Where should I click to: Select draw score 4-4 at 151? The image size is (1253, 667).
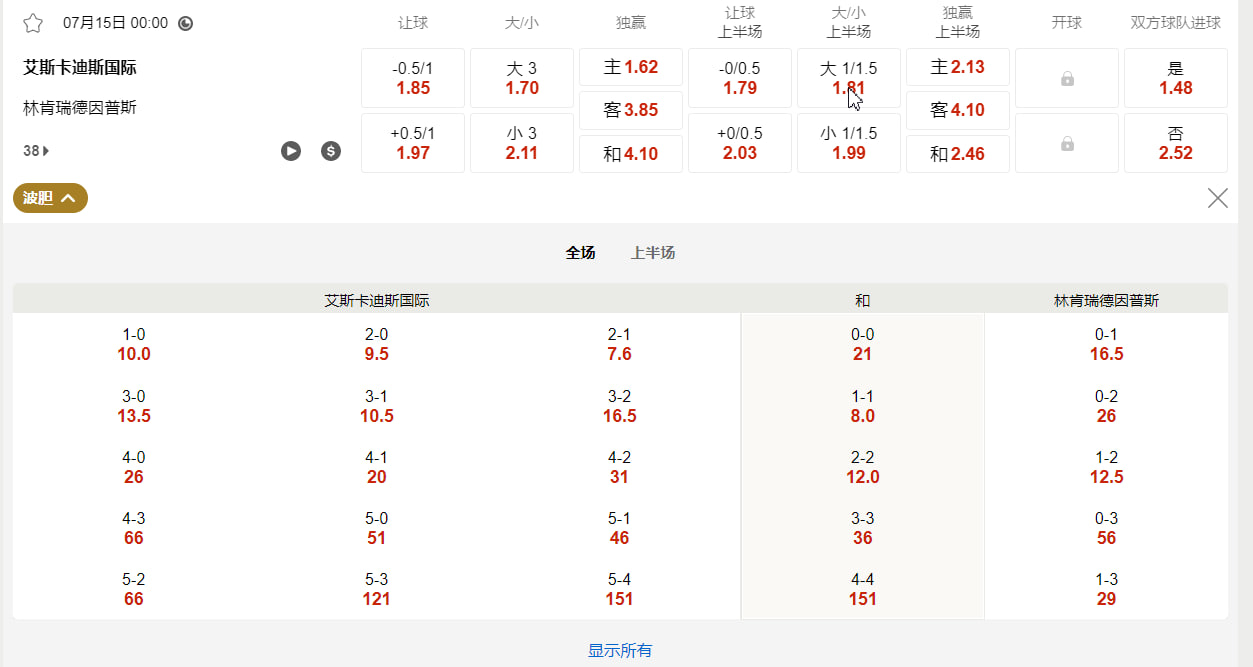pos(863,589)
